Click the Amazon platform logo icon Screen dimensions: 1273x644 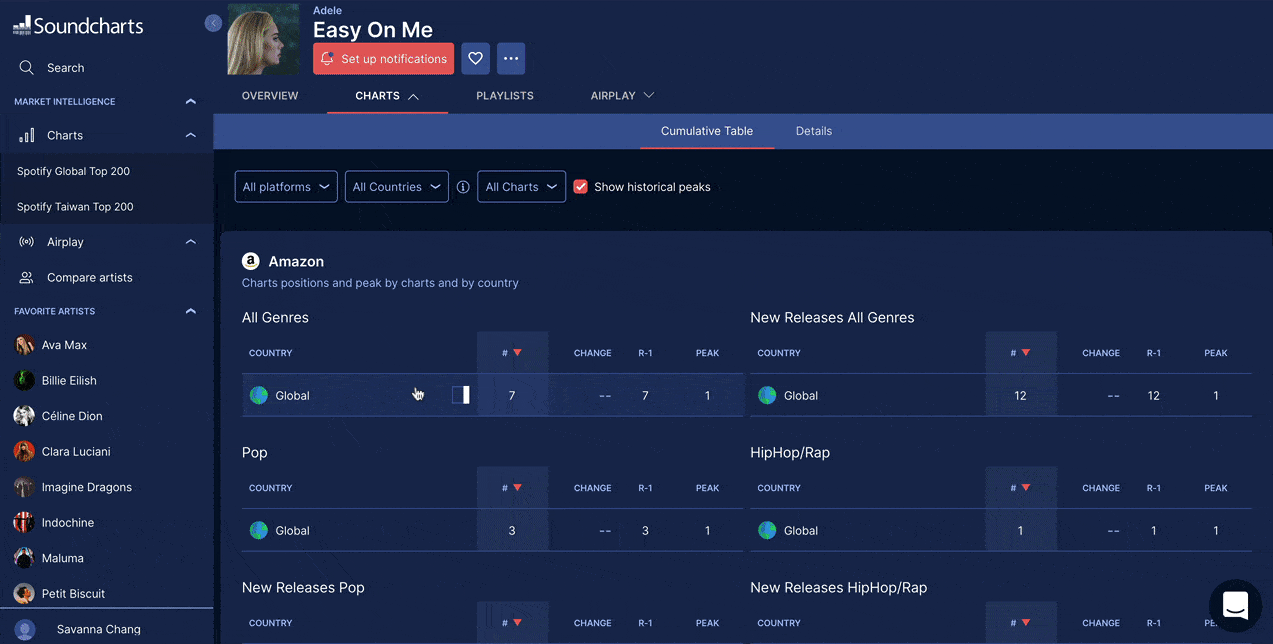[251, 261]
